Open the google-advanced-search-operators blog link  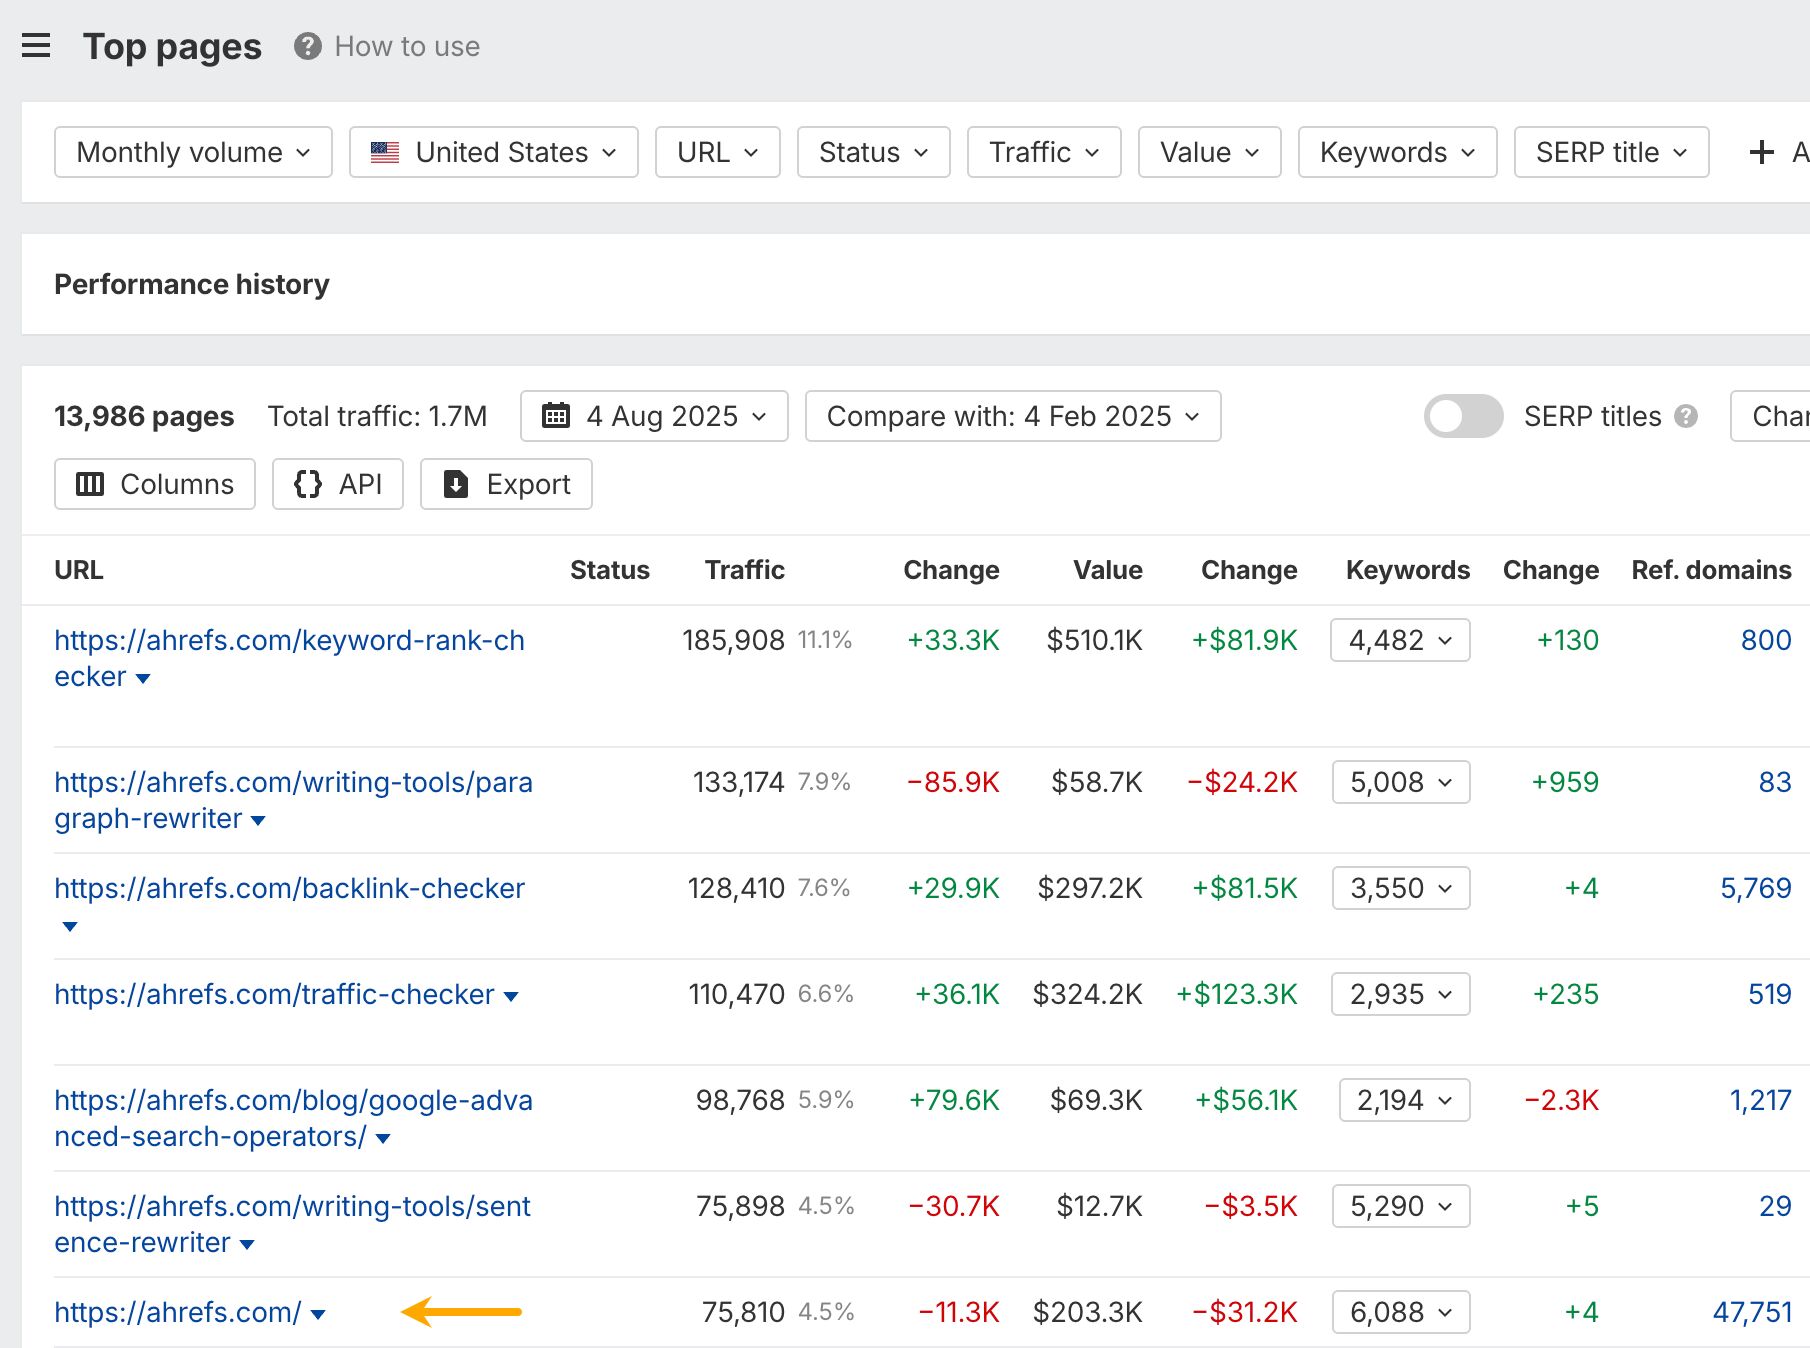click(x=293, y=1100)
